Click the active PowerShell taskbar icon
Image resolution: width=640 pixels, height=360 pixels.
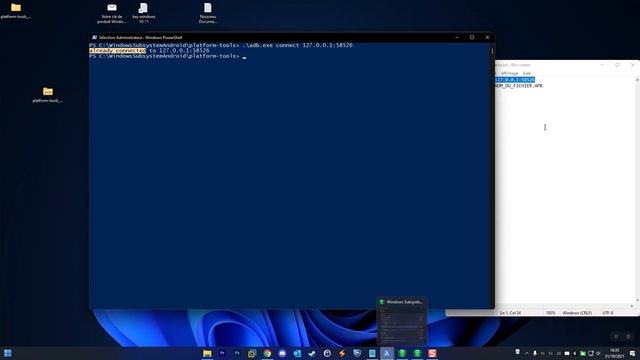pyautogui.click(x=387, y=353)
